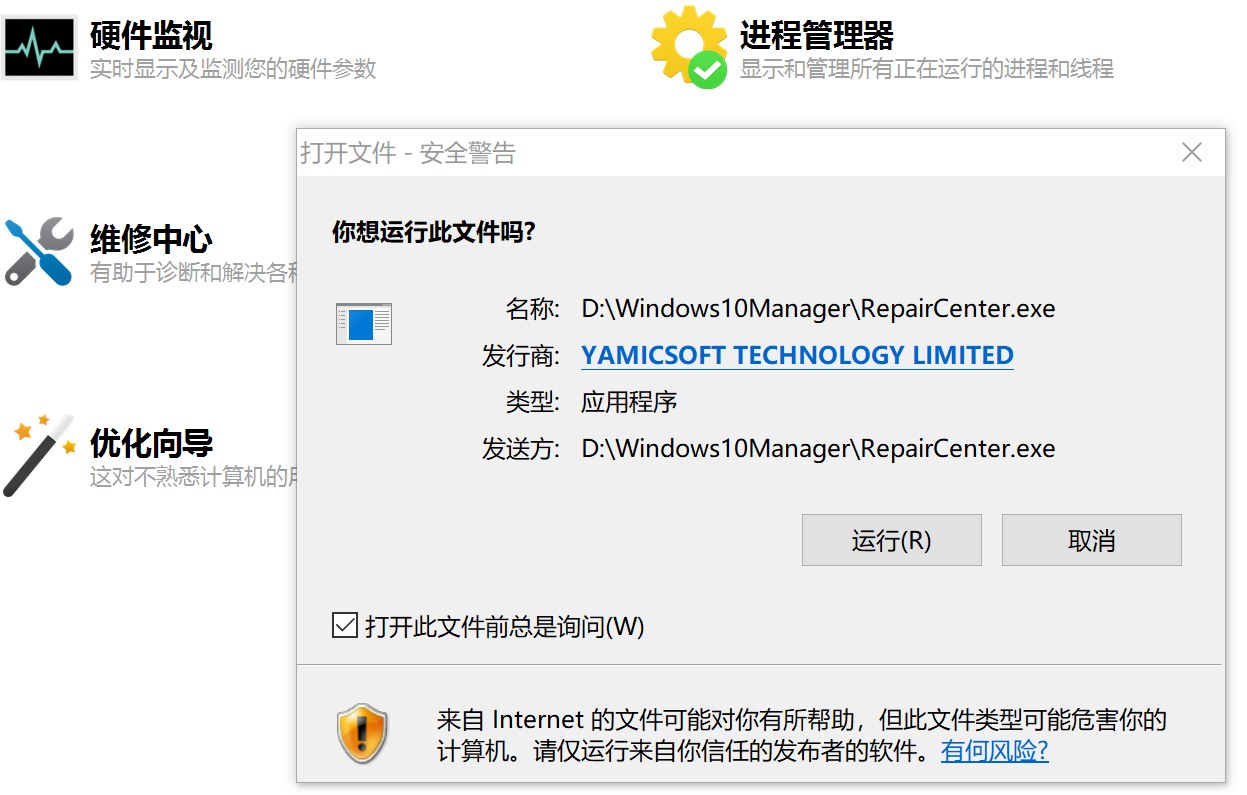
Task: Select the 硬件监视 title text
Action: click(x=151, y=36)
